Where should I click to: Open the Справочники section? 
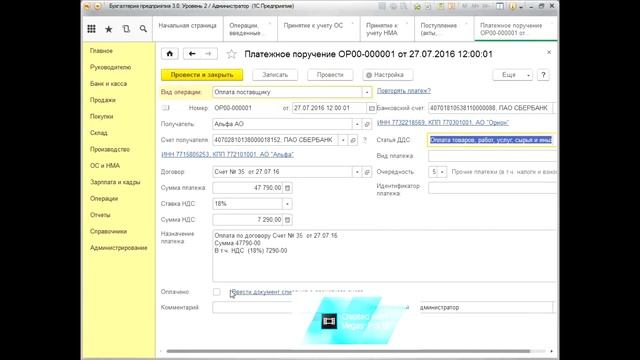tap(109, 231)
